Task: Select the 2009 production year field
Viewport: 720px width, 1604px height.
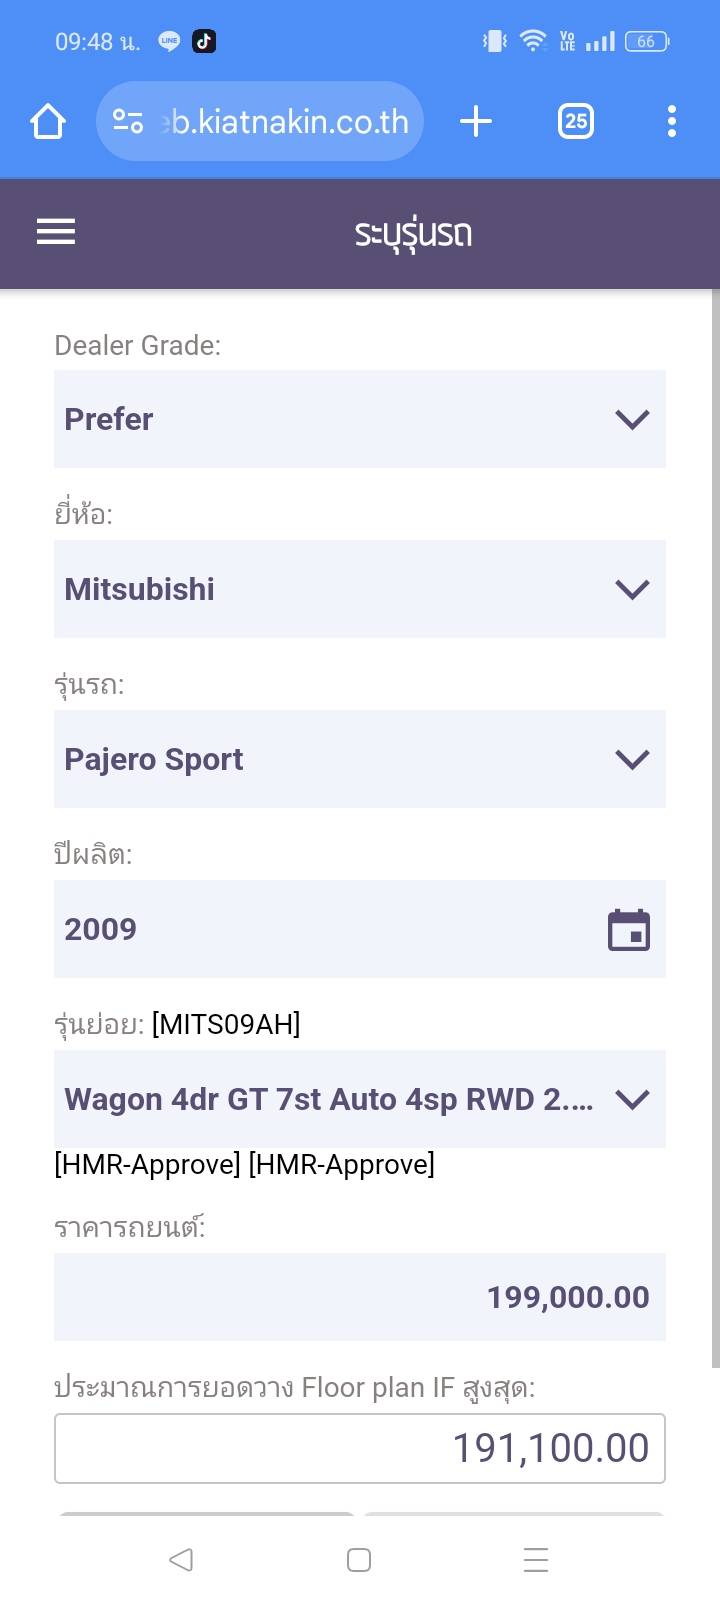Action: click(320, 929)
